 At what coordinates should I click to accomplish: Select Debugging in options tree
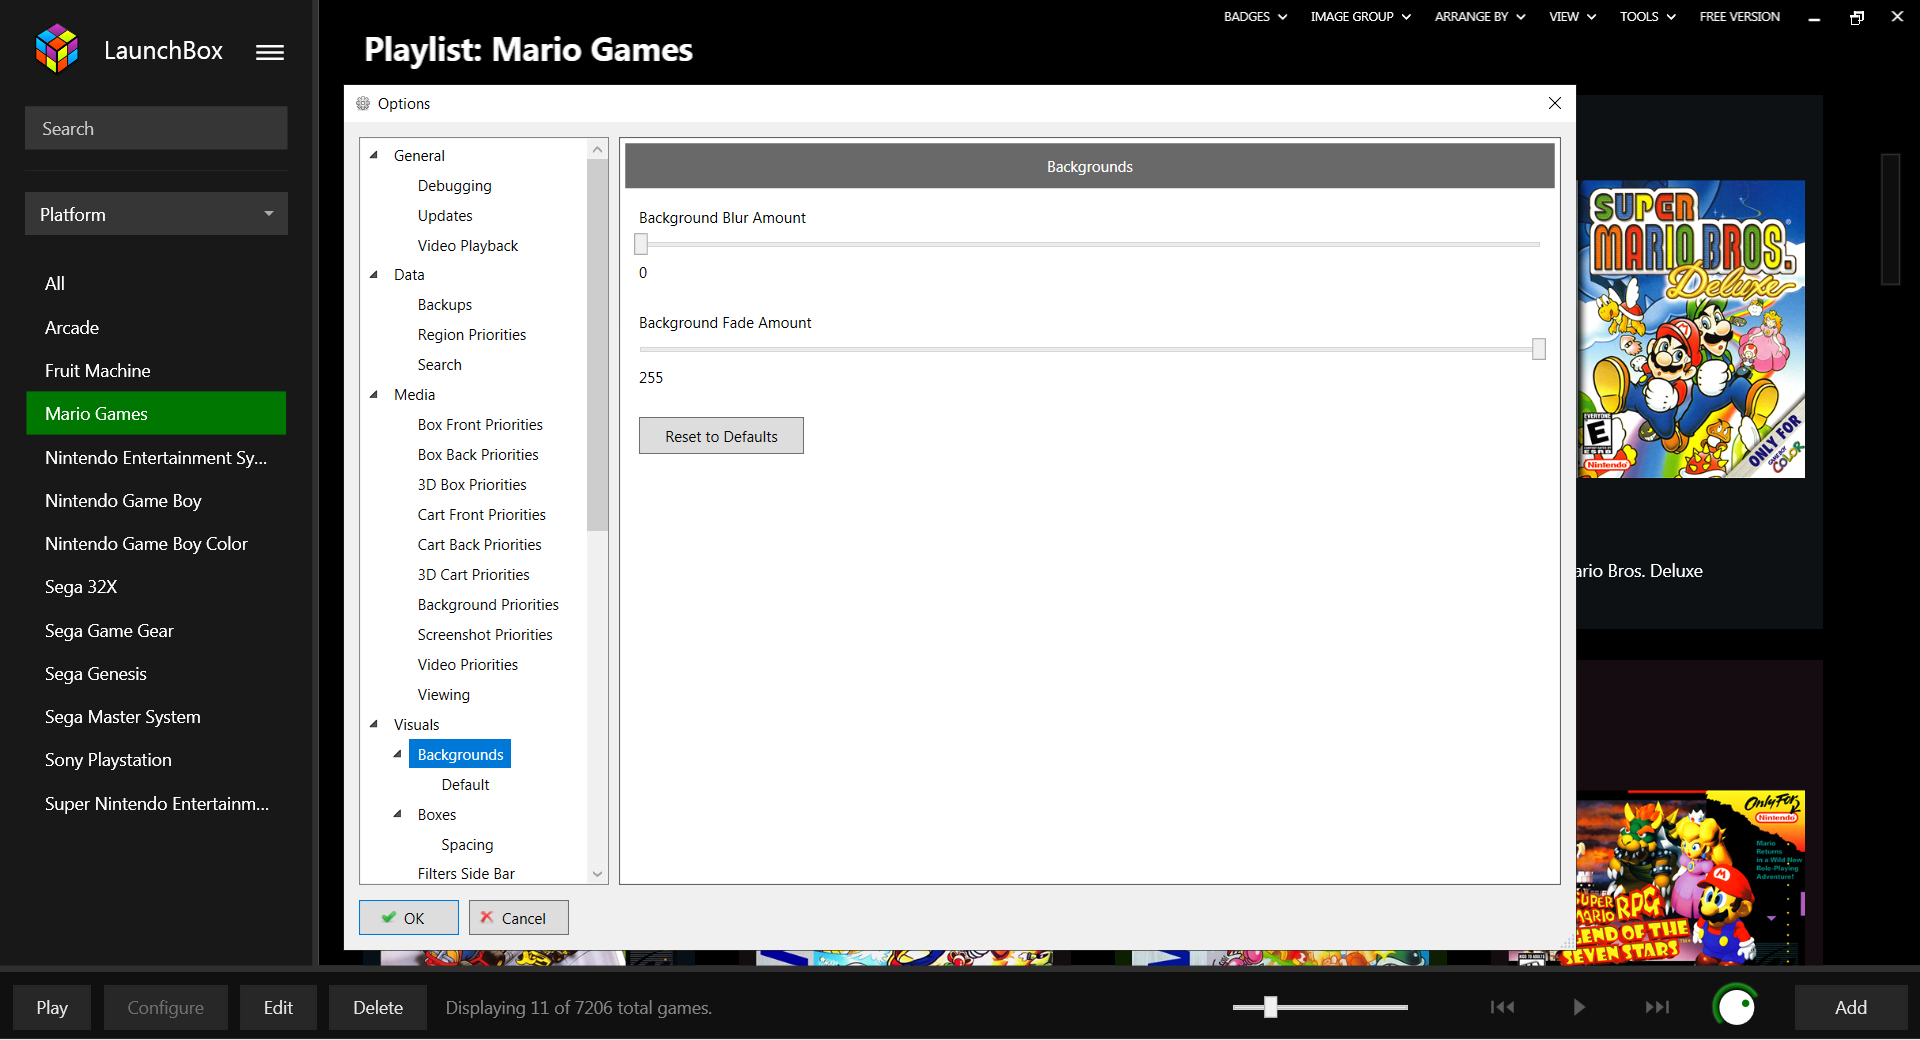click(x=454, y=185)
